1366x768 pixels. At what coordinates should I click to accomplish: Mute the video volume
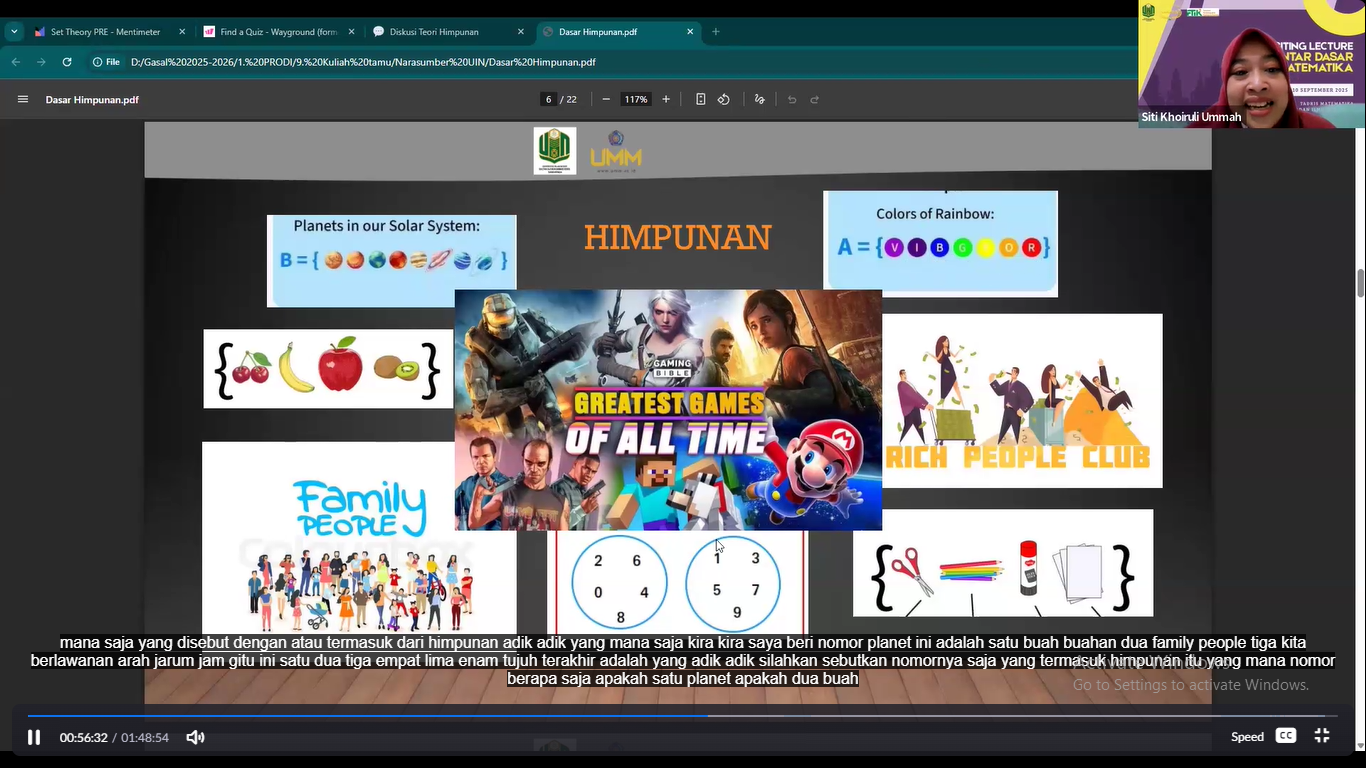pyautogui.click(x=195, y=737)
